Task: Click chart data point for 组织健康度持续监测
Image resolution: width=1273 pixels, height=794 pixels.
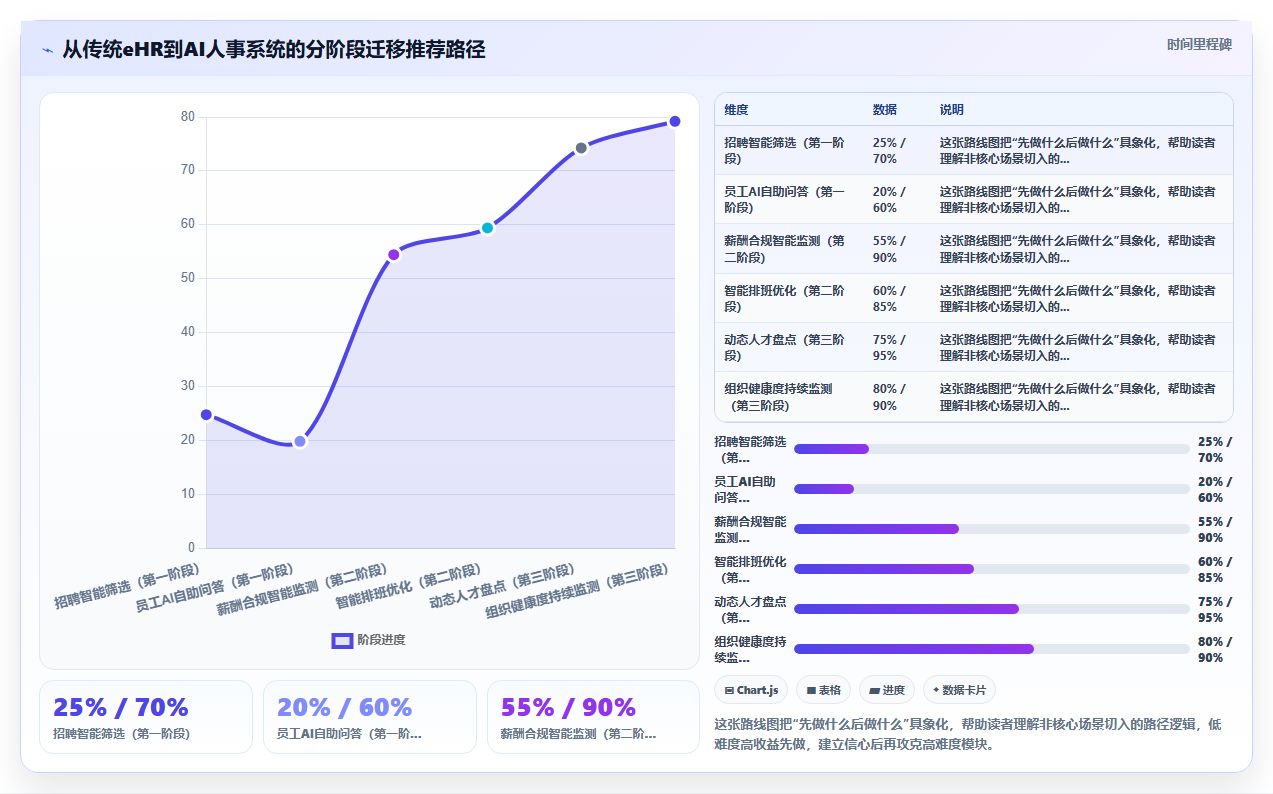Action: click(675, 121)
